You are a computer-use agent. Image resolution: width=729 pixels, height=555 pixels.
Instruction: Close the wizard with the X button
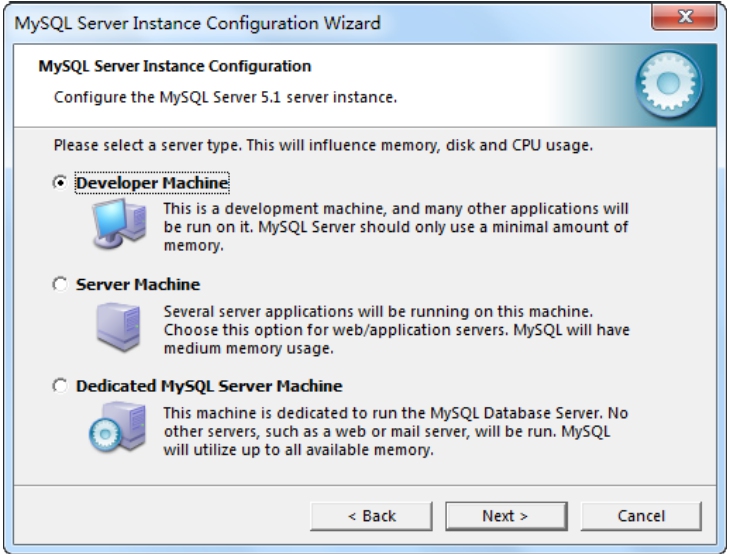pos(684,17)
